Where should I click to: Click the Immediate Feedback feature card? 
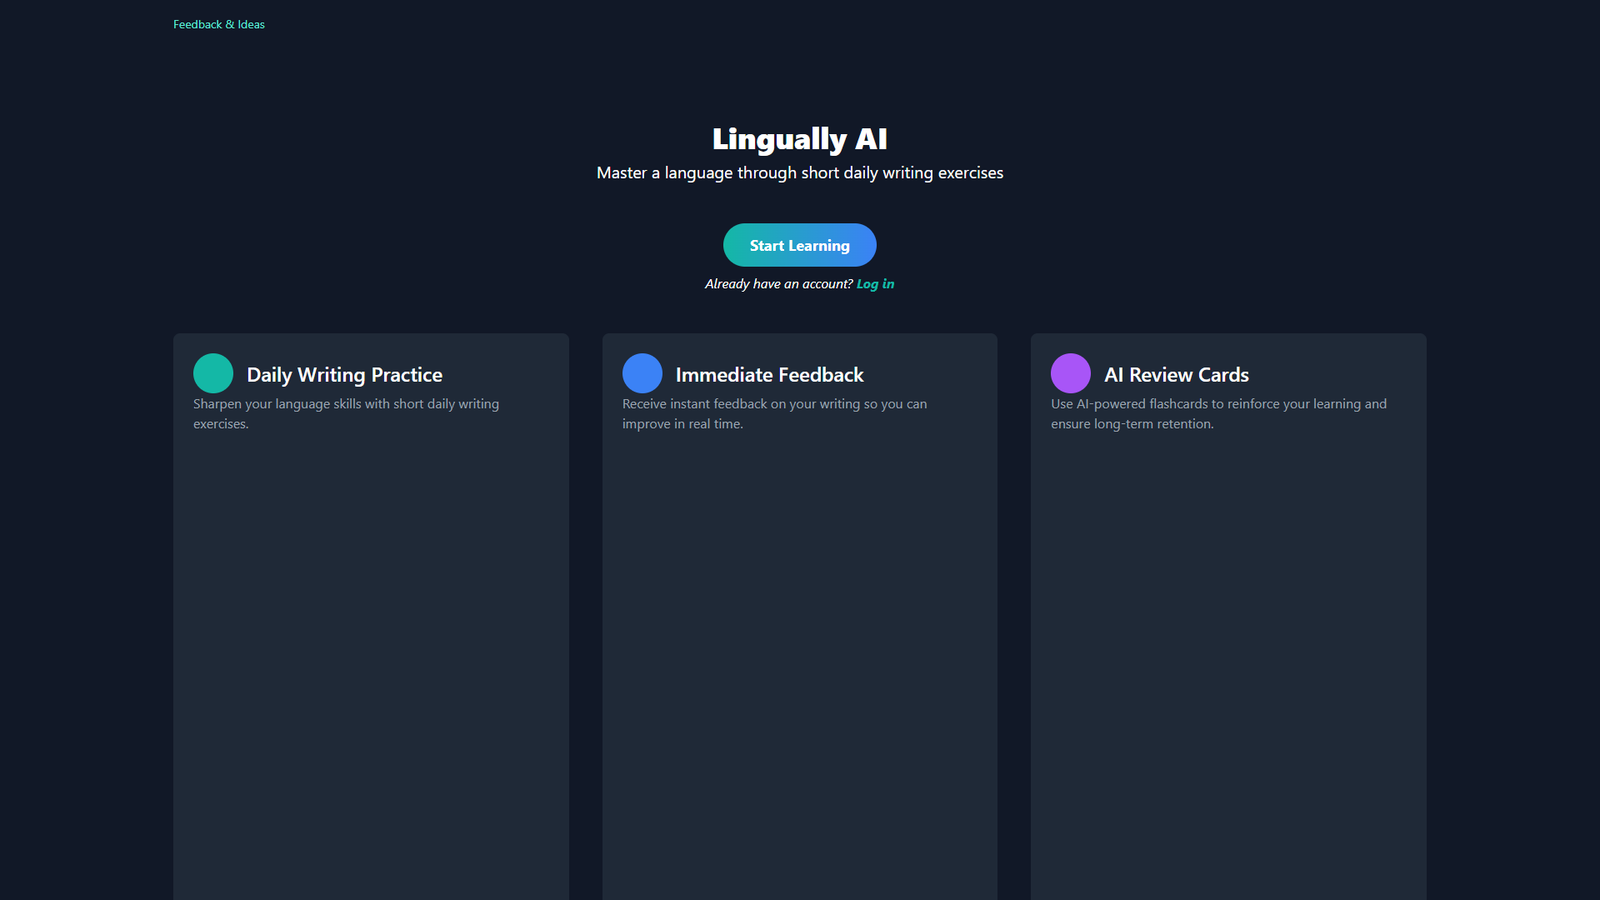(799, 600)
